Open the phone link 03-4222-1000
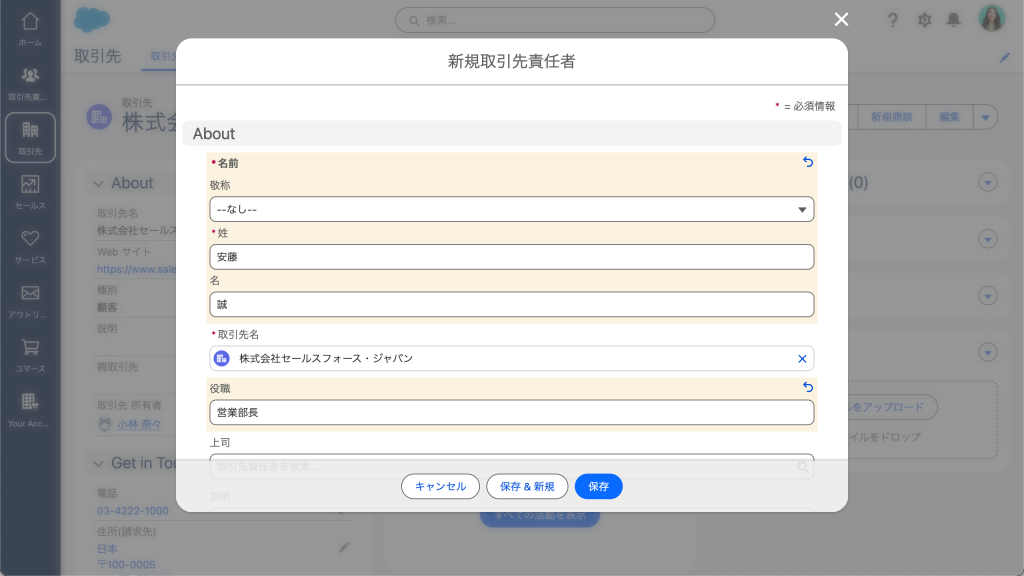1024x576 pixels. (x=133, y=511)
